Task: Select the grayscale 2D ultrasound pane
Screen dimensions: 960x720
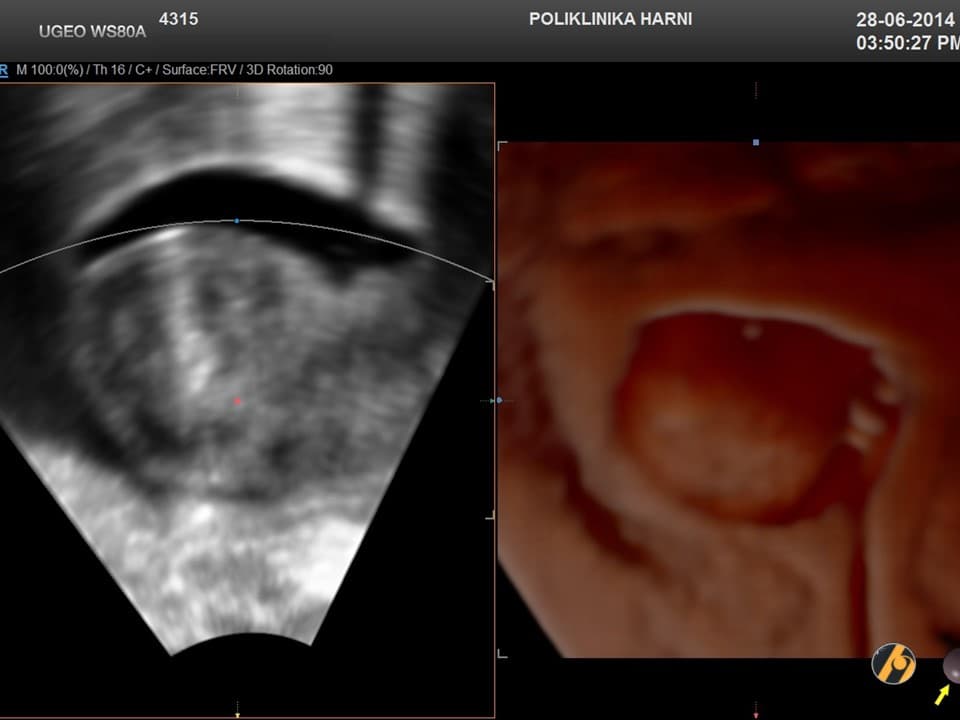Action: pyautogui.click(x=245, y=400)
